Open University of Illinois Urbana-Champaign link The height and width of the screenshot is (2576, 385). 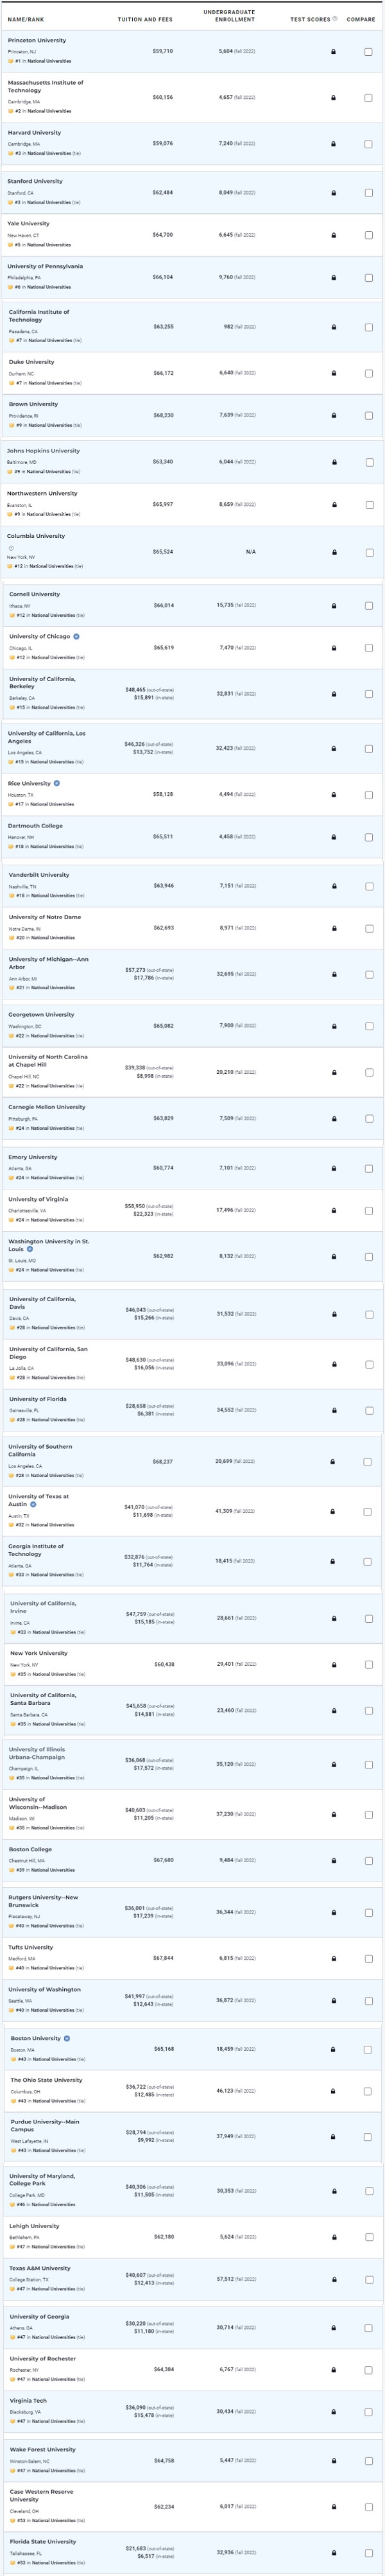[x=37, y=1753]
